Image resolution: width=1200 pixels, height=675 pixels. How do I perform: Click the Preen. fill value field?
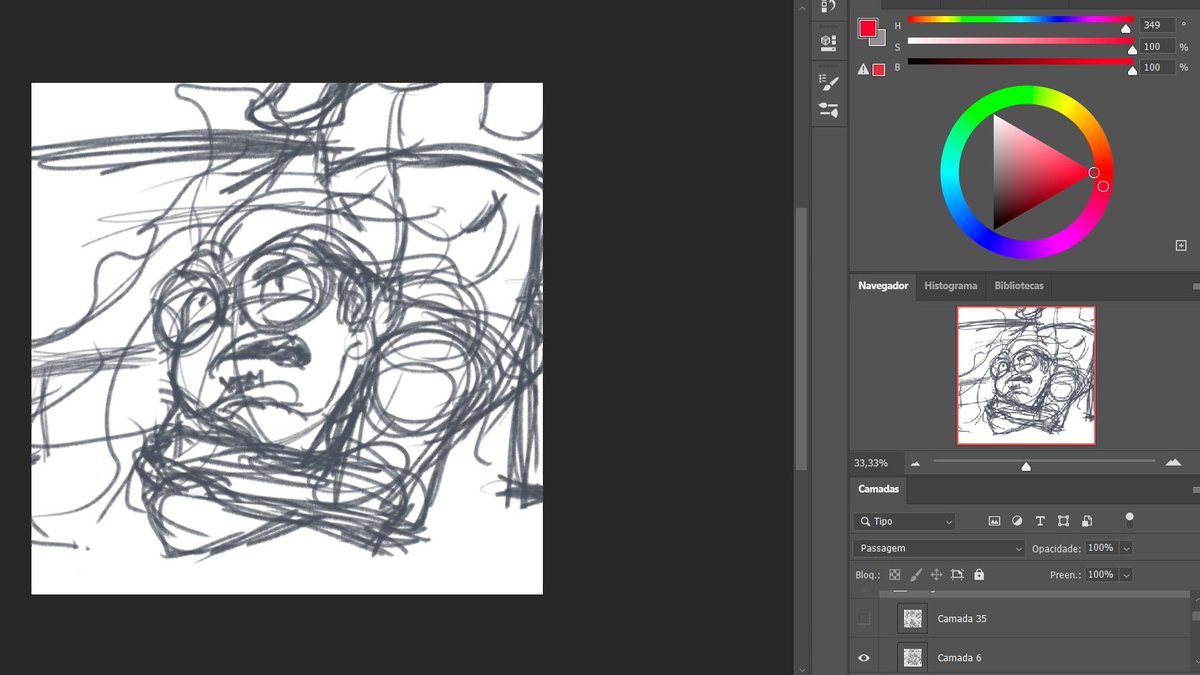pyautogui.click(x=1101, y=575)
